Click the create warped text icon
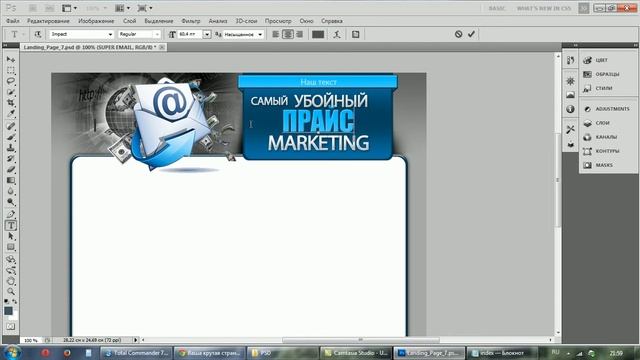 point(337,34)
